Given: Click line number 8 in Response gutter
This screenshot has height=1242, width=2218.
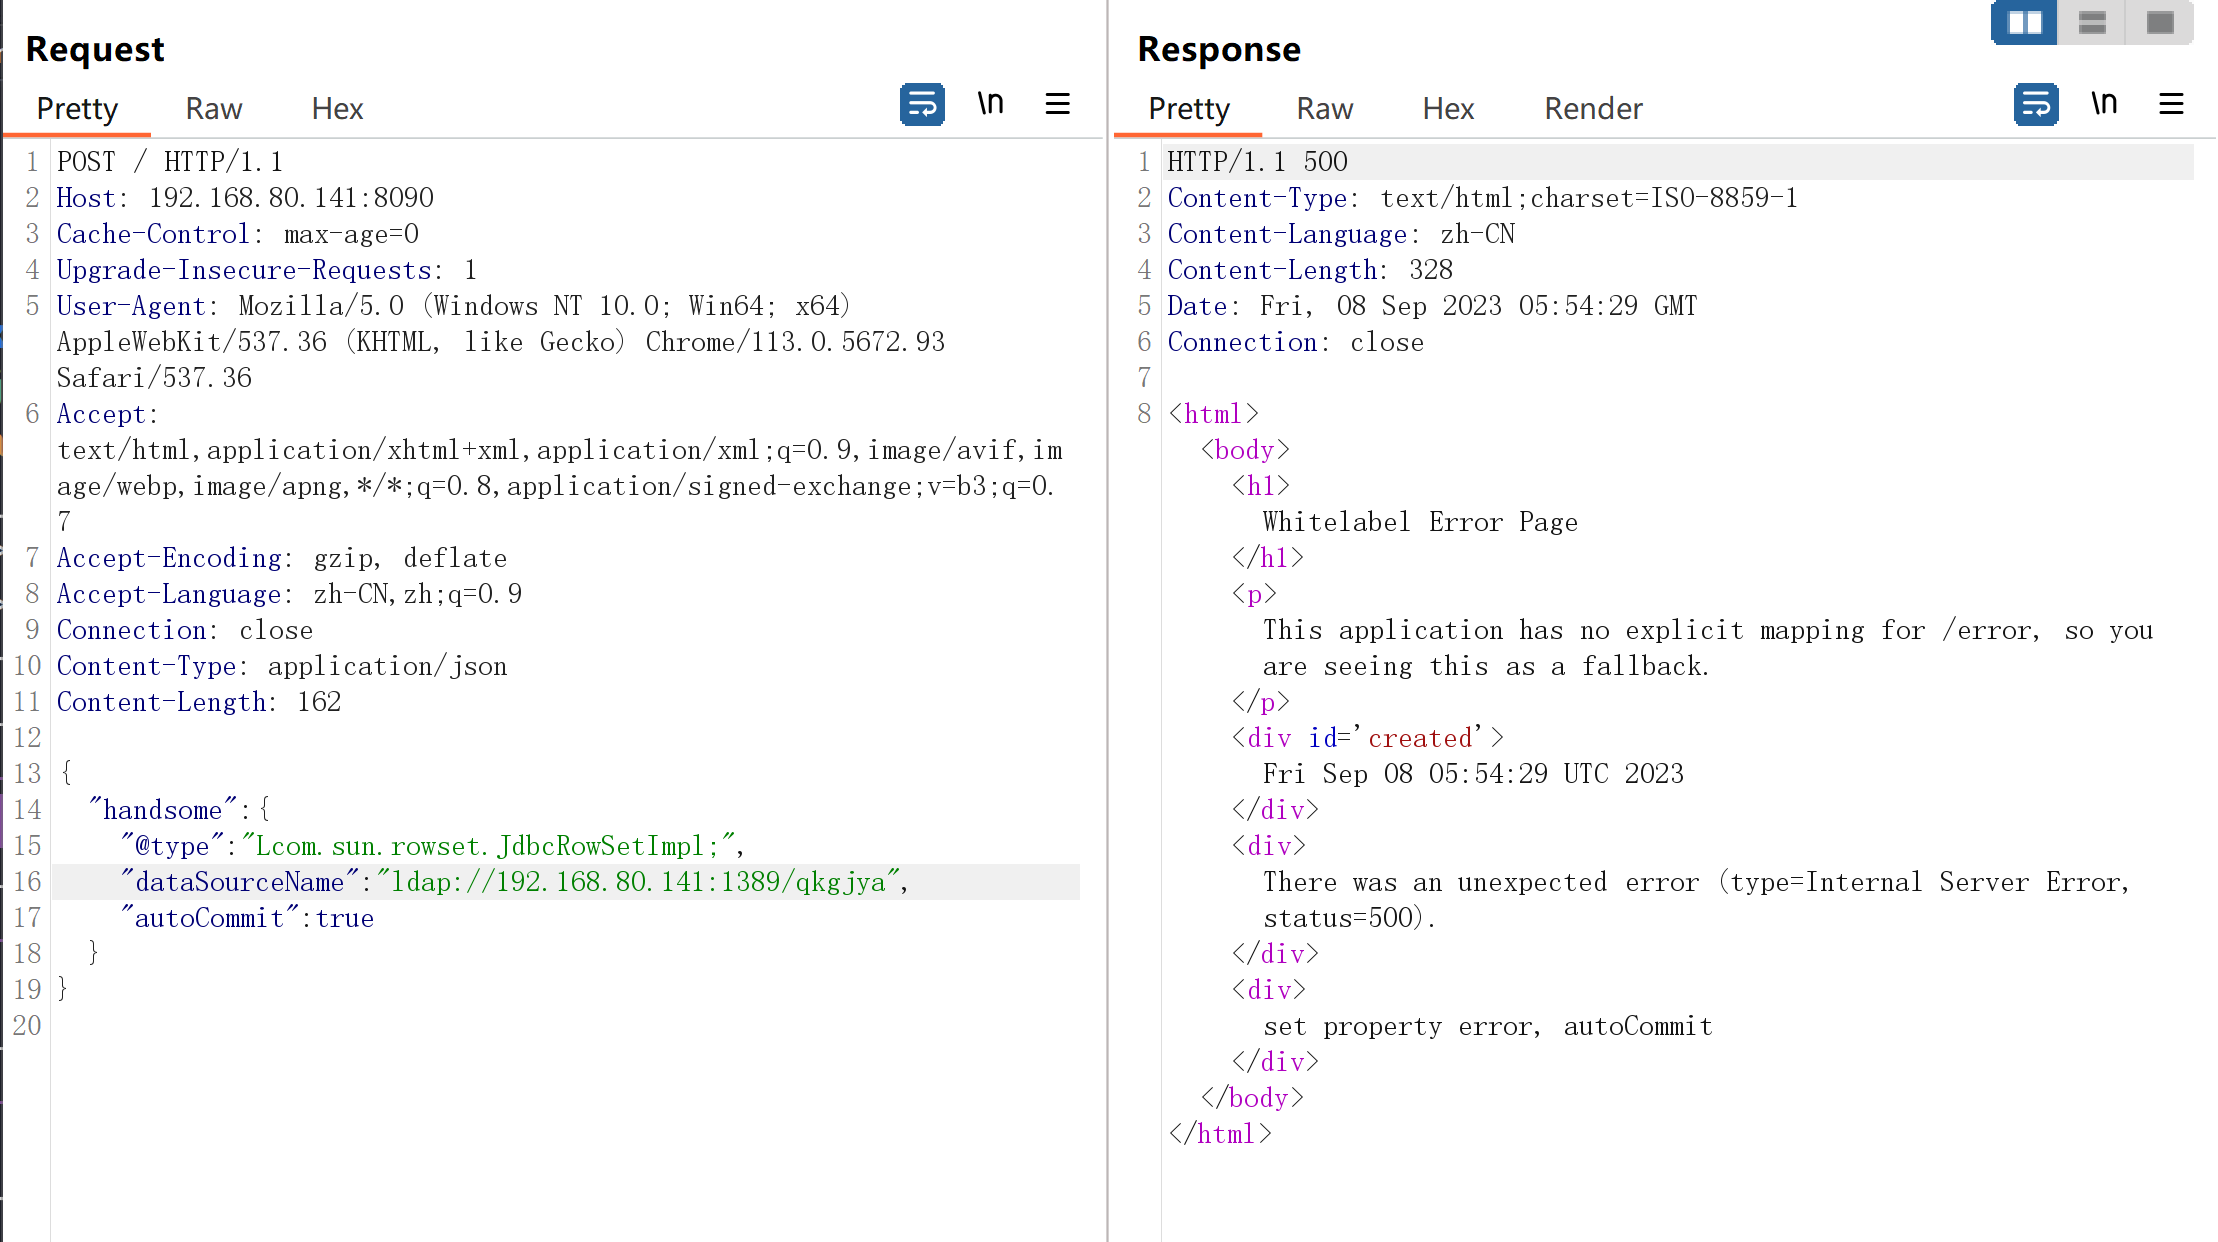Looking at the screenshot, I should pyautogui.click(x=1144, y=414).
